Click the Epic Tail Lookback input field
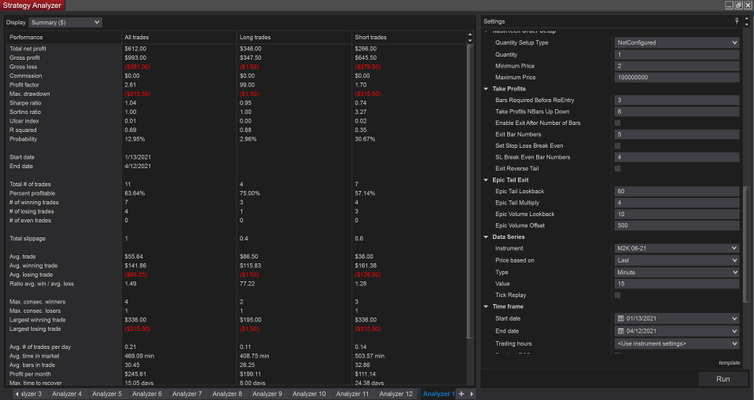754x400 pixels. (676, 191)
